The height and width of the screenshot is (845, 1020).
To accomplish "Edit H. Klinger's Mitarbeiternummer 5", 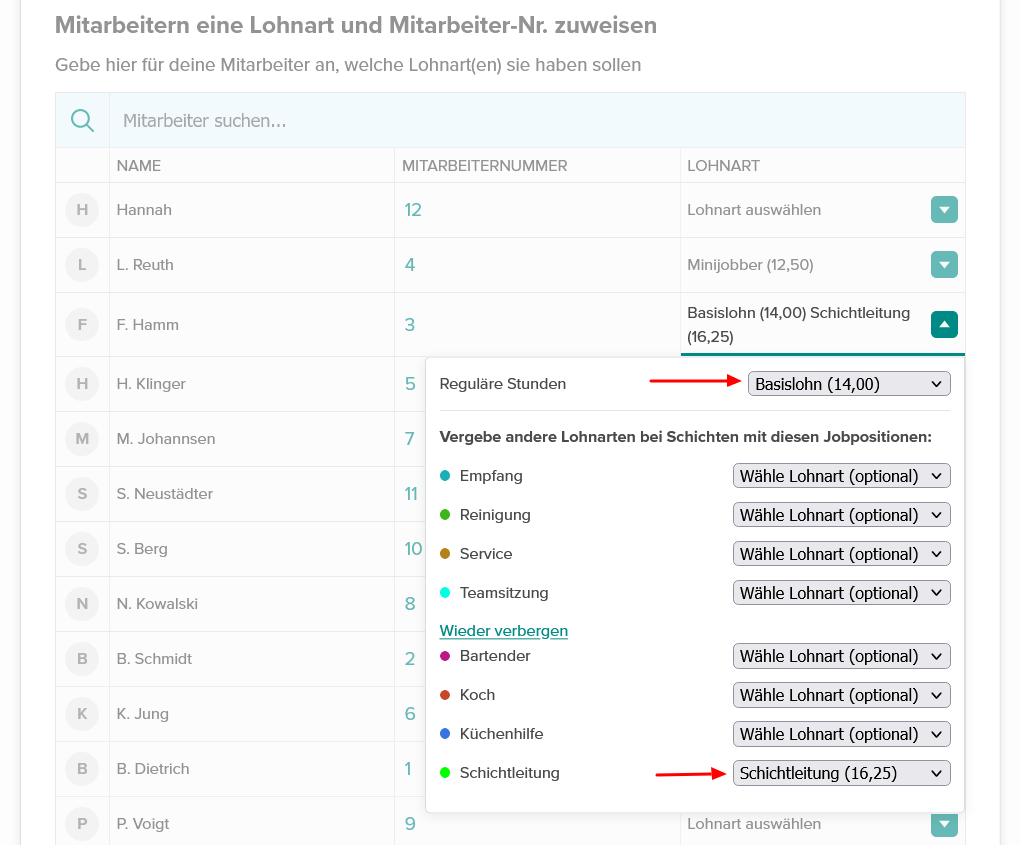I will (x=410, y=384).
